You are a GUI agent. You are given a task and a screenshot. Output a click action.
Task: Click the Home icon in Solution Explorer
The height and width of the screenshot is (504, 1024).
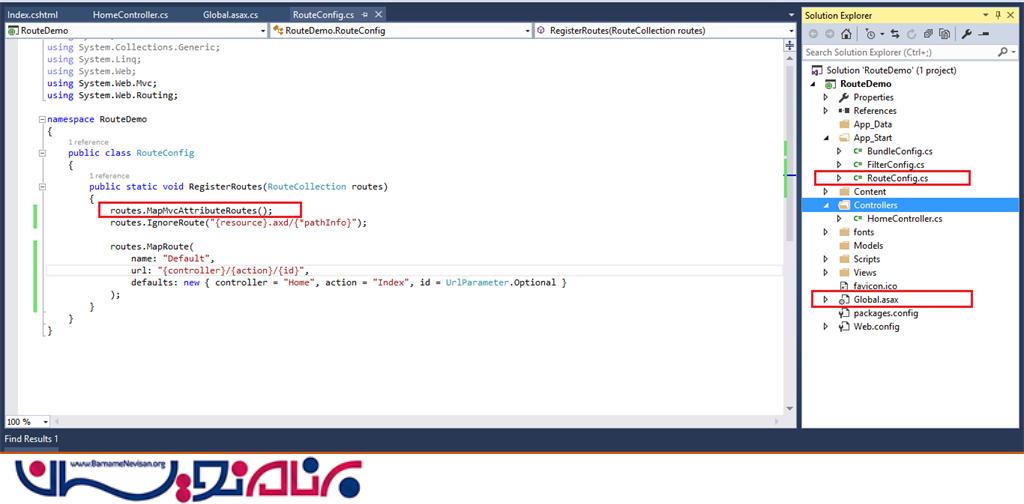(846, 34)
